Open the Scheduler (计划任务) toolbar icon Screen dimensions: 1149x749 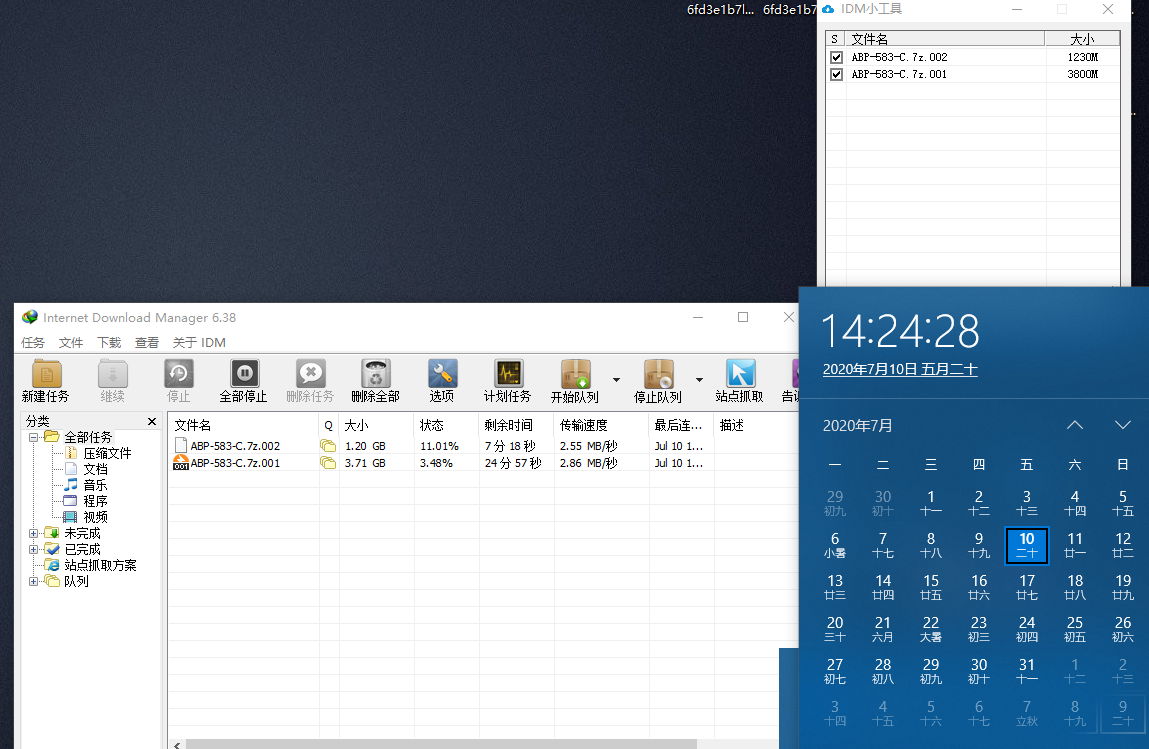point(509,373)
